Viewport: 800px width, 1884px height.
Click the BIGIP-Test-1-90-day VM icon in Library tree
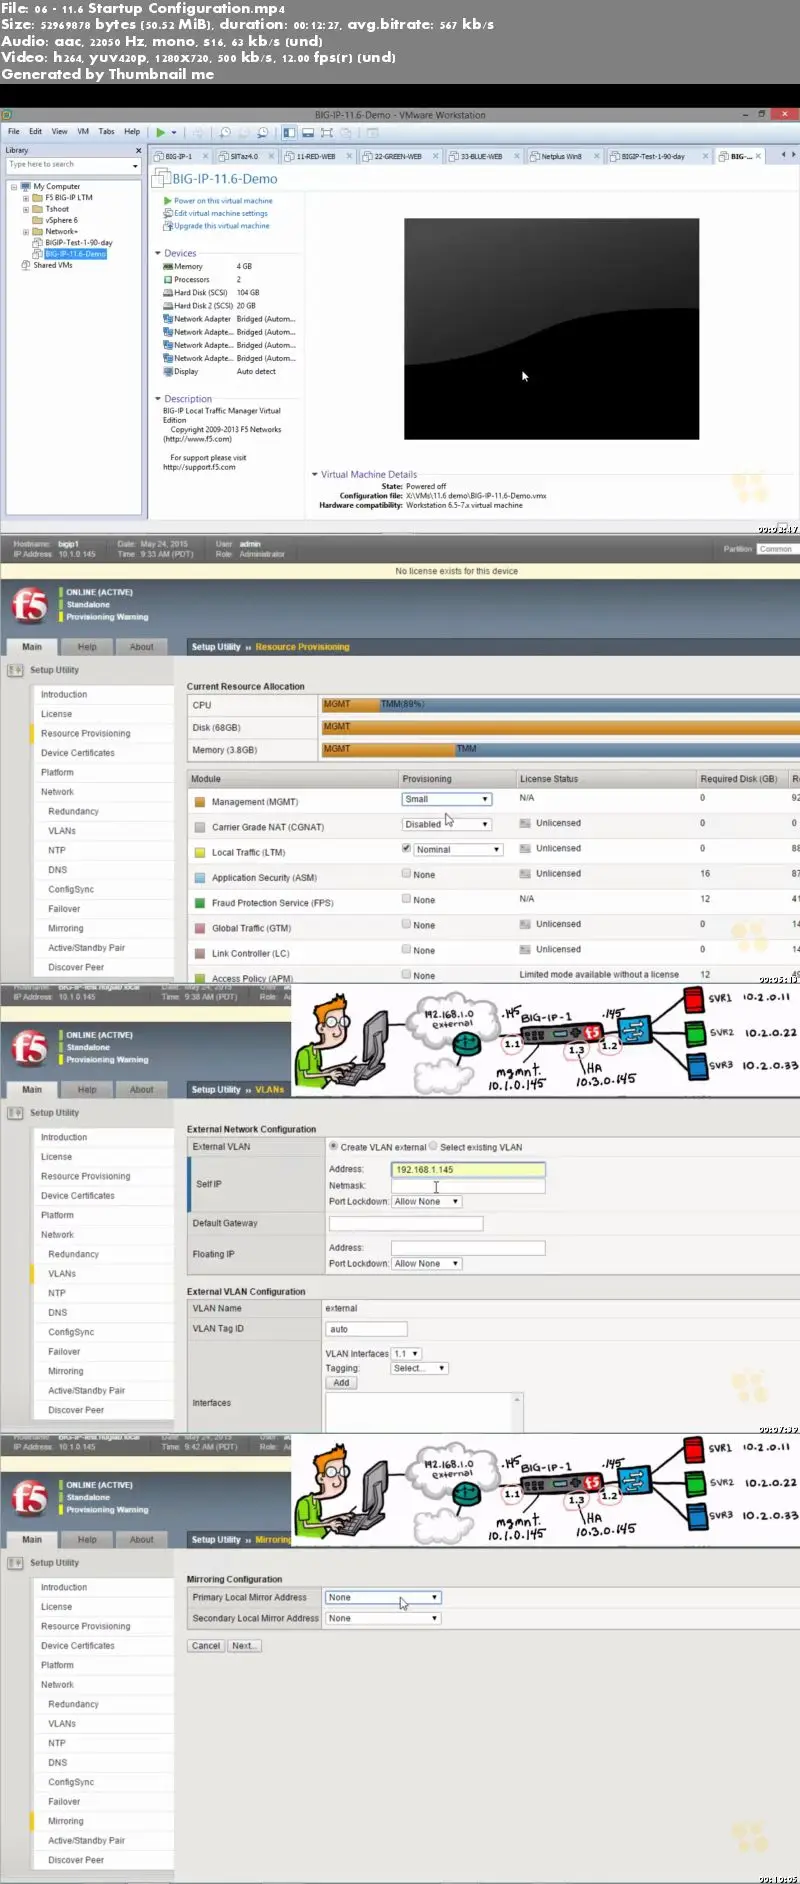pos(37,243)
